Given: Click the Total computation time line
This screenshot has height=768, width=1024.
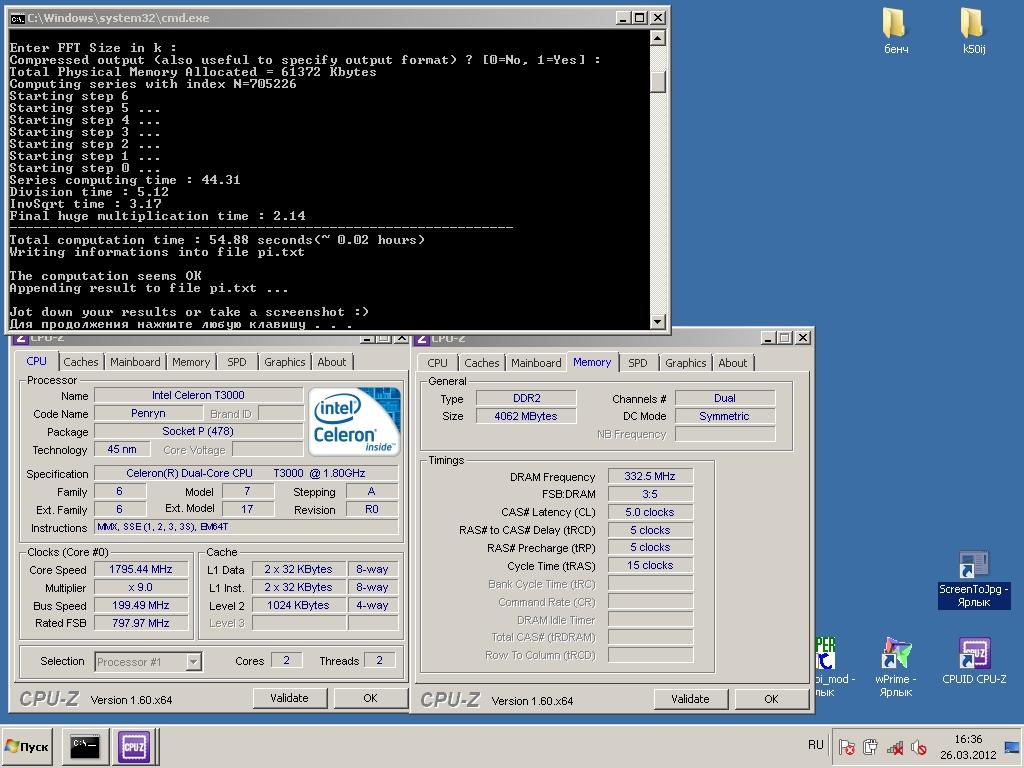Looking at the screenshot, I should [217, 240].
